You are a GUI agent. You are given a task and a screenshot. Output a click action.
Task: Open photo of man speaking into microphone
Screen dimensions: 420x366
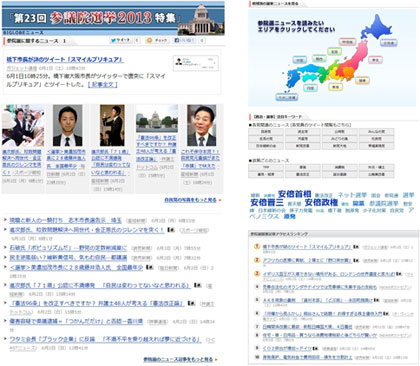pos(112,125)
